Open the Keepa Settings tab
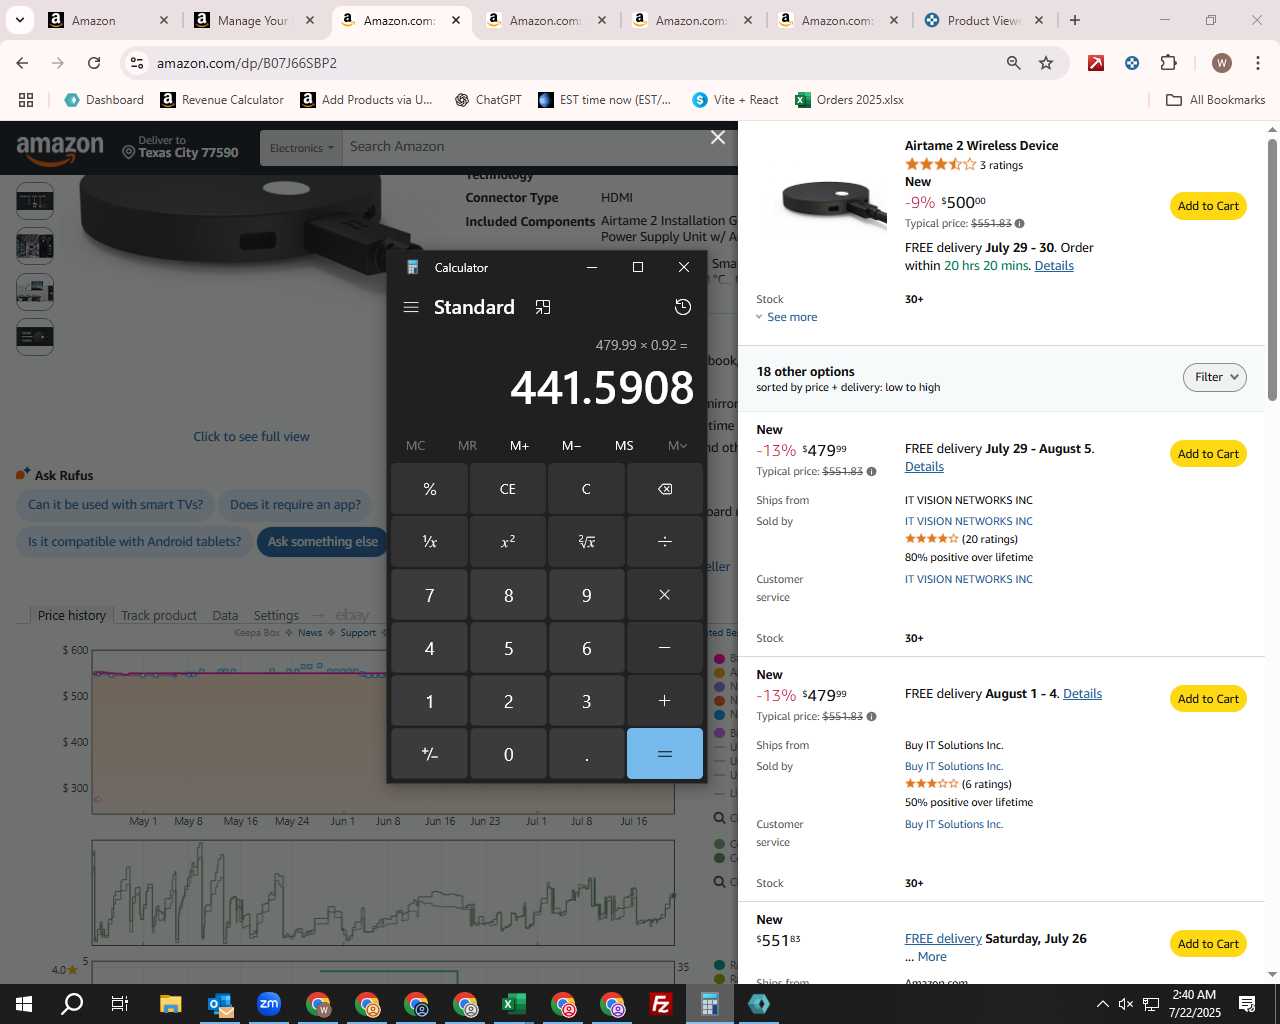The image size is (1280, 1024). tap(276, 615)
